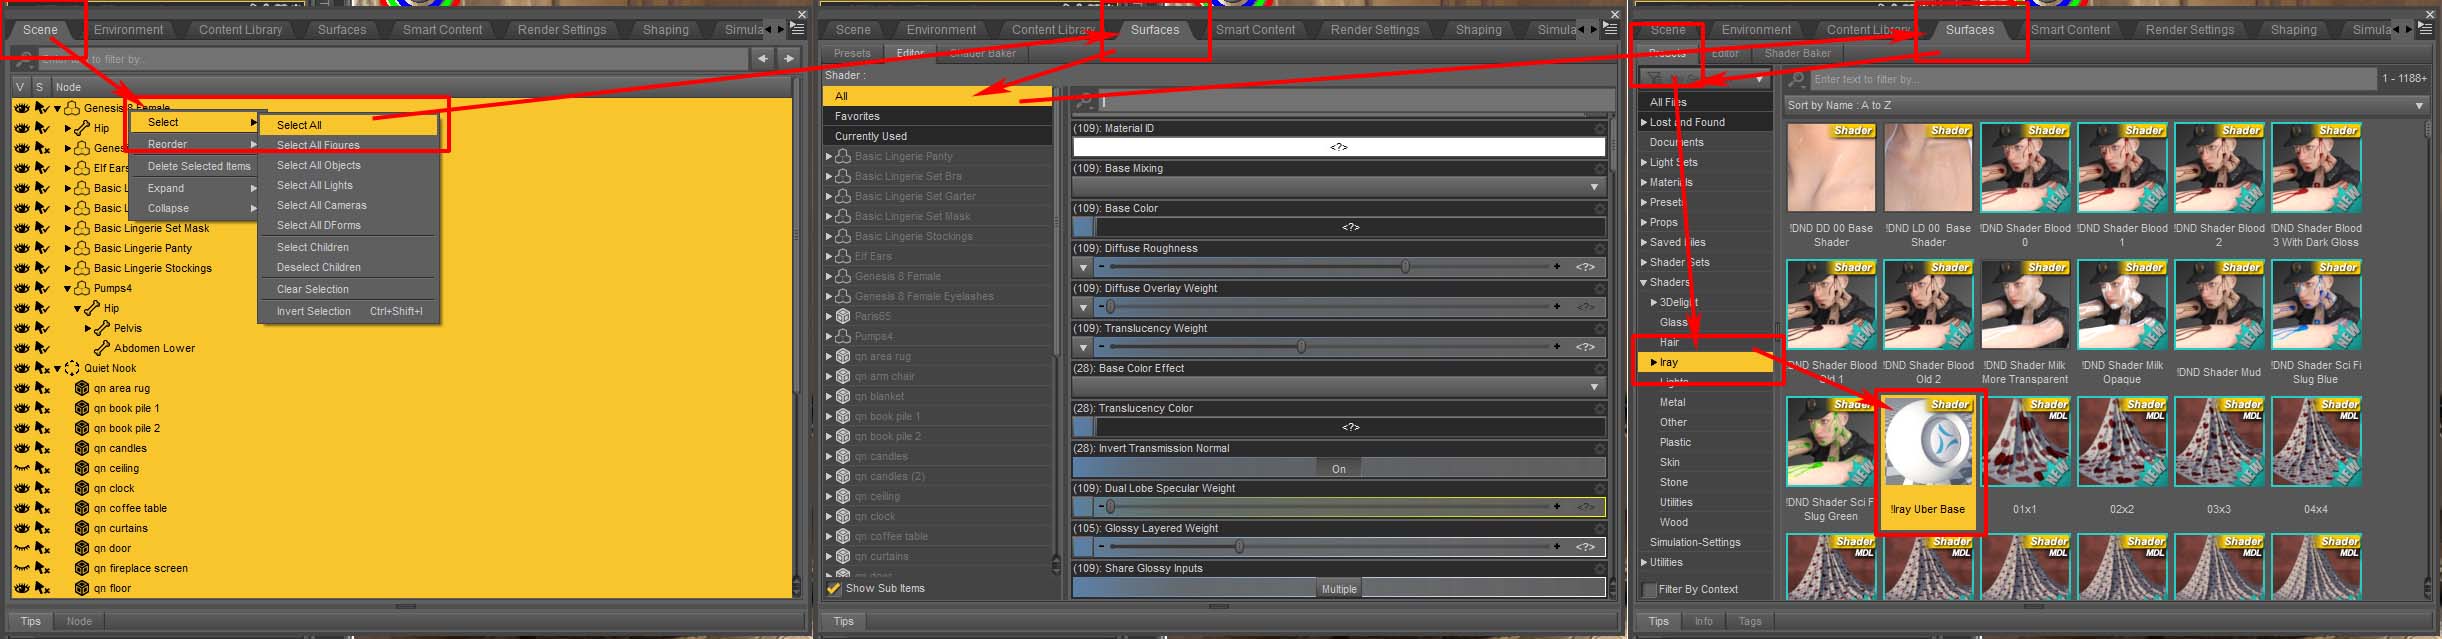Select the Currently Used shader filter
The height and width of the screenshot is (639, 2442).
point(870,136)
